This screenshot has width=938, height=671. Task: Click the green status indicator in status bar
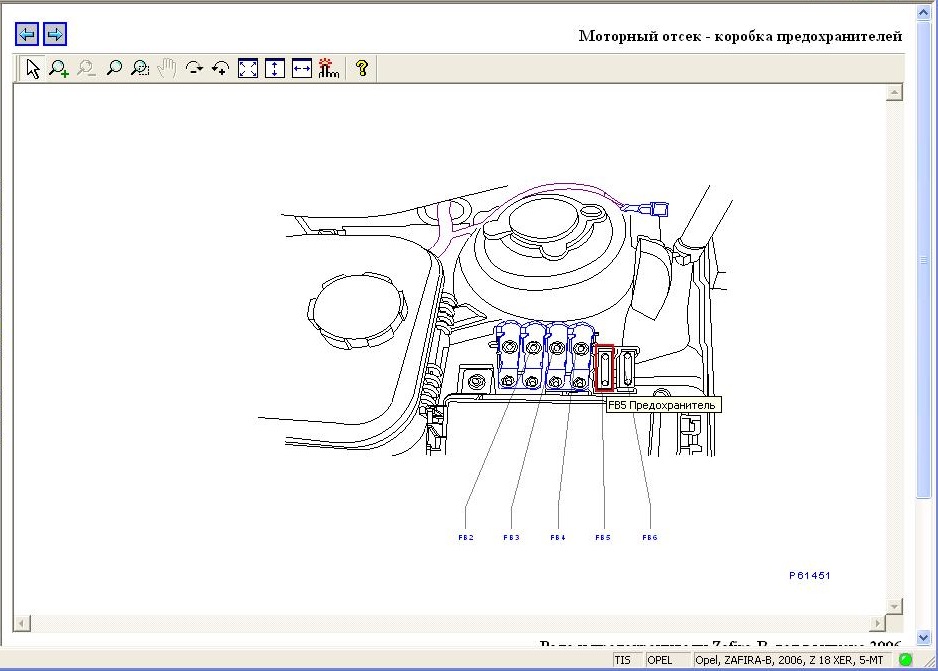click(906, 660)
